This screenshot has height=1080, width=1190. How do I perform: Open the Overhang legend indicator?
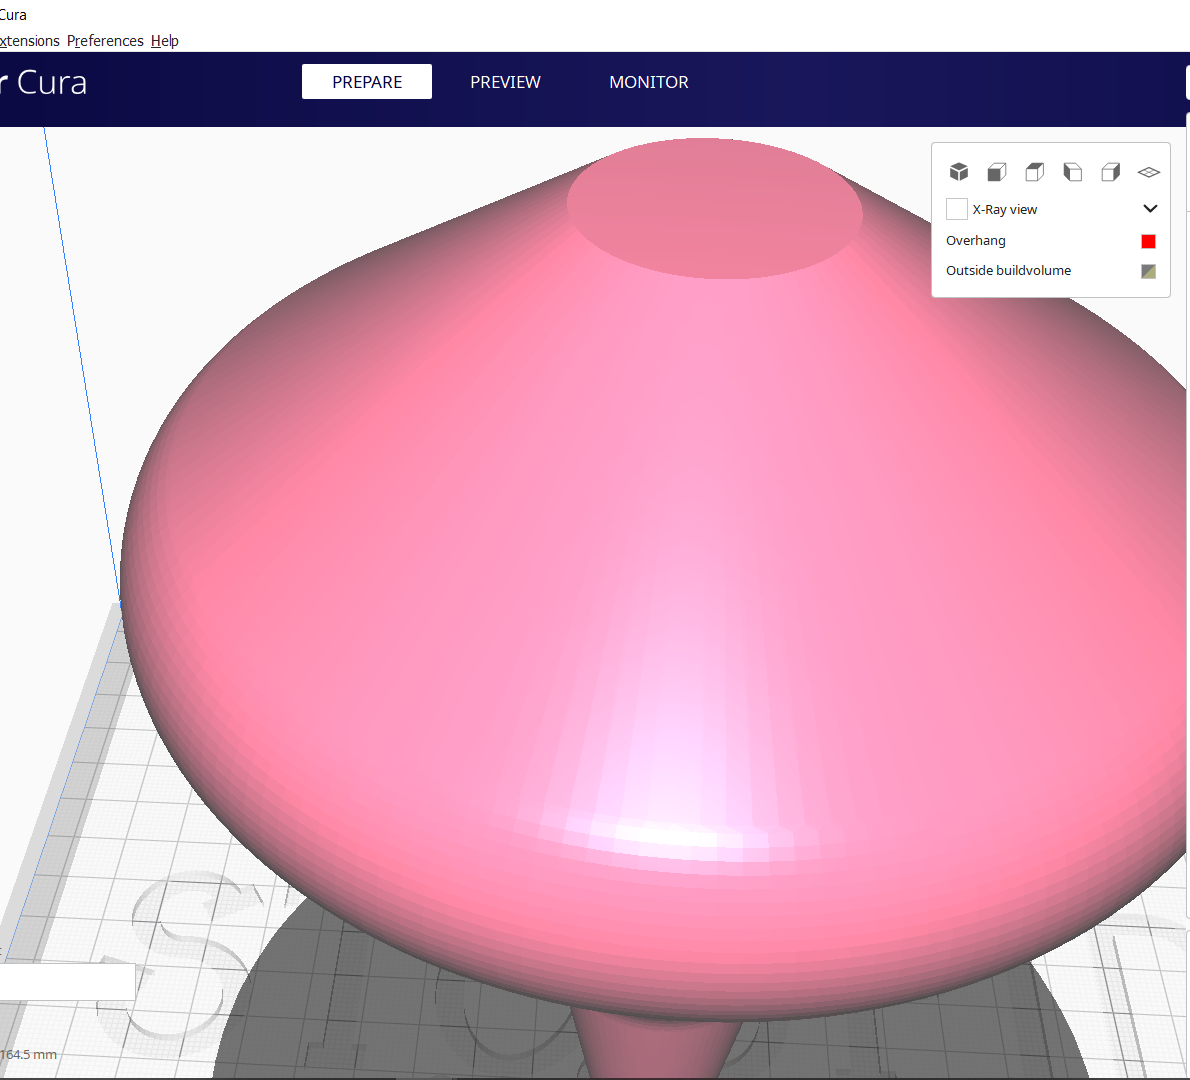click(x=975, y=240)
